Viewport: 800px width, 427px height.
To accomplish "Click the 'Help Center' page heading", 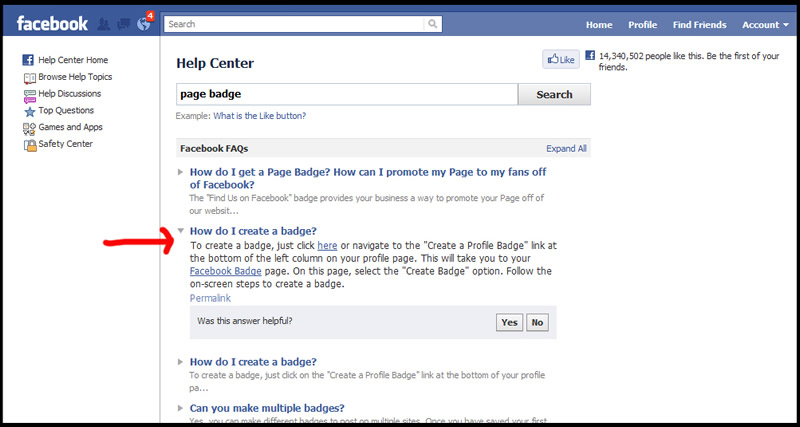I will (215, 63).
